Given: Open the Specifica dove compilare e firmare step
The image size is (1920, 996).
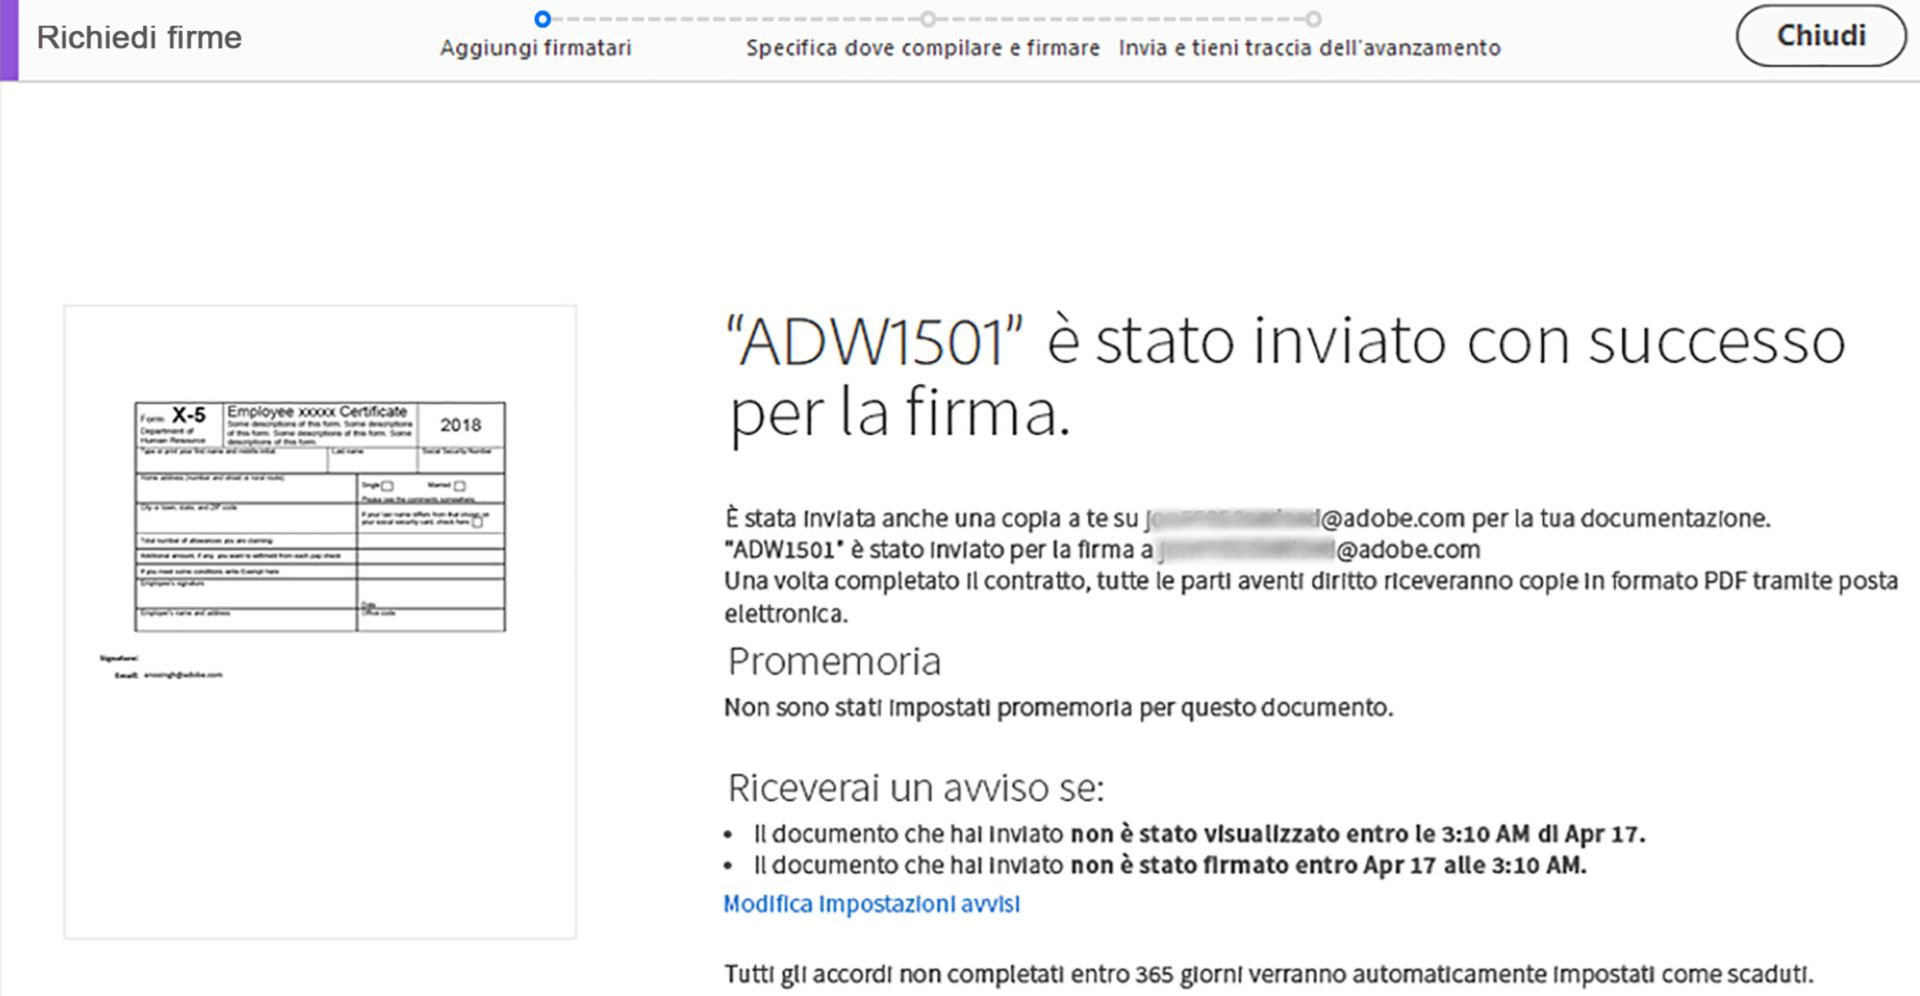Looking at the screenshot, I should (x=923, y=47).
